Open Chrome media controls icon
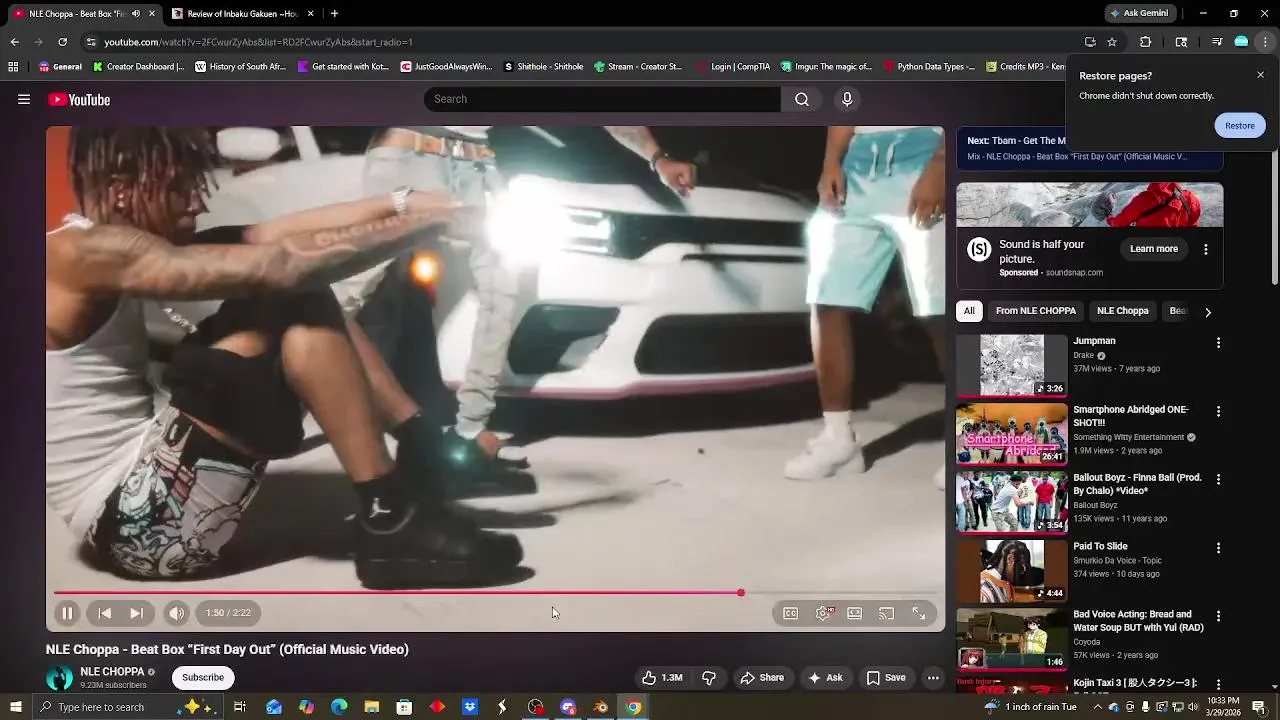This screenshot has height=720, width=1280. 1217,42
